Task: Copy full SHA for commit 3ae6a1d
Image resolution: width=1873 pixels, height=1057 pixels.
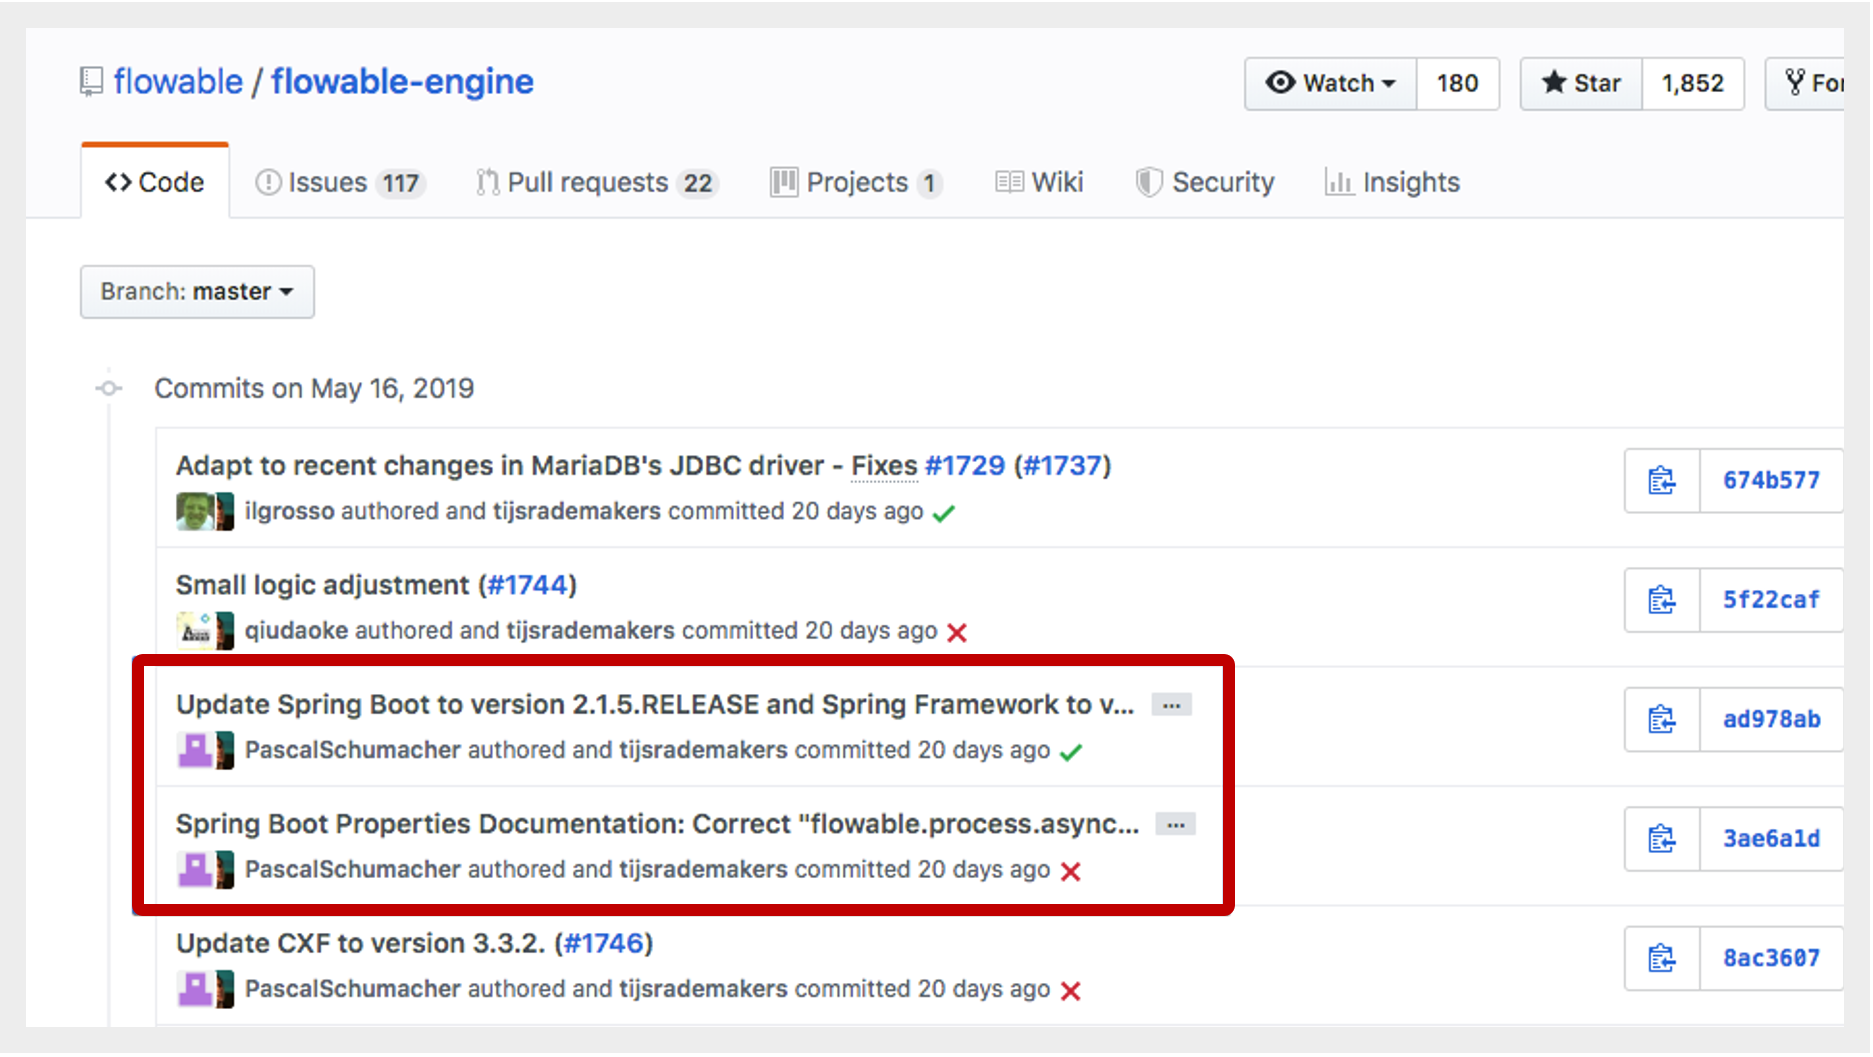Action: point(1662,839)
